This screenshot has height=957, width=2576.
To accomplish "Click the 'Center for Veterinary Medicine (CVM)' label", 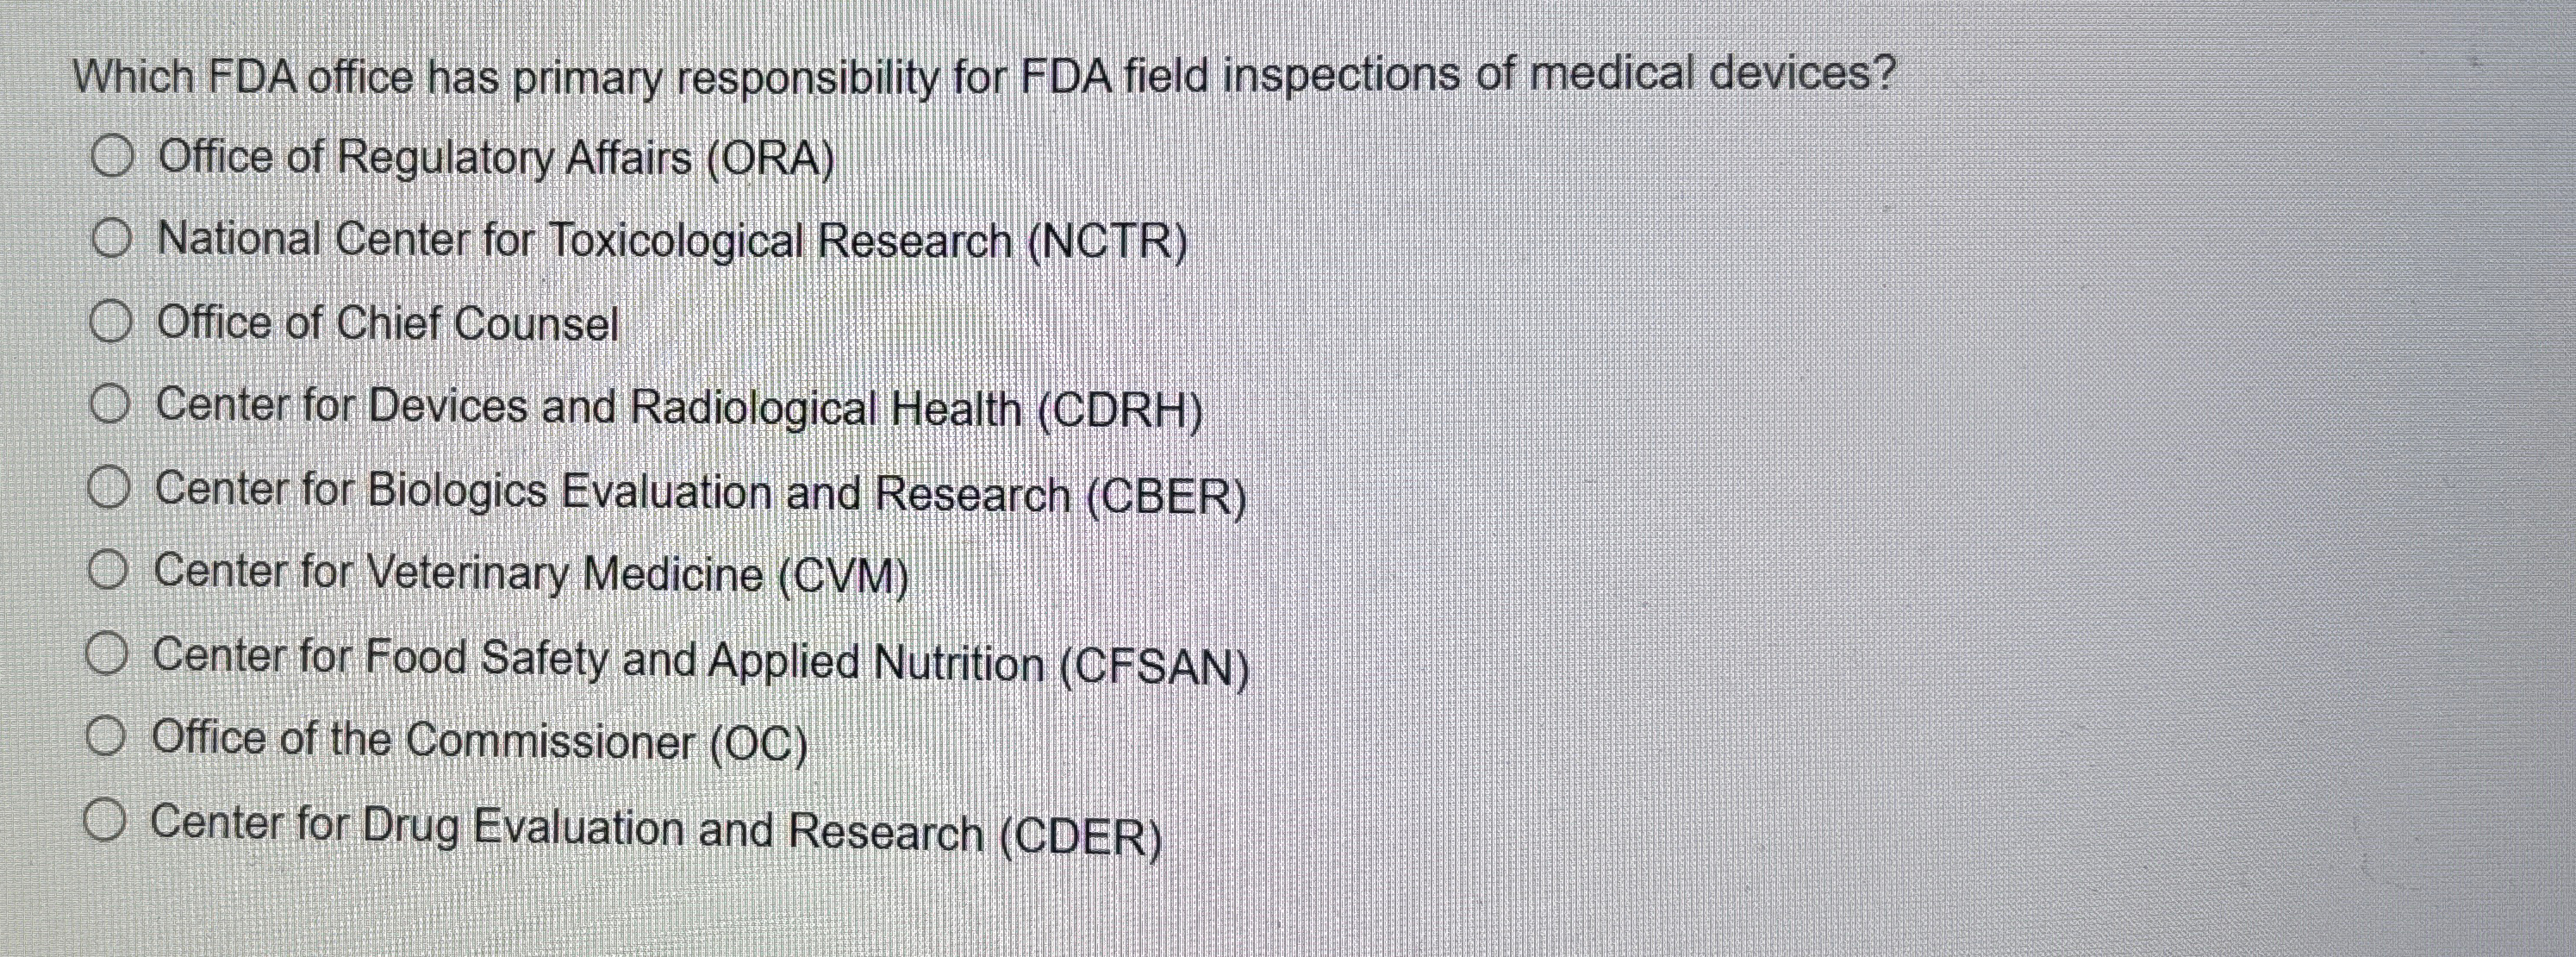I will pyautogui.click(x=531, y=575).
